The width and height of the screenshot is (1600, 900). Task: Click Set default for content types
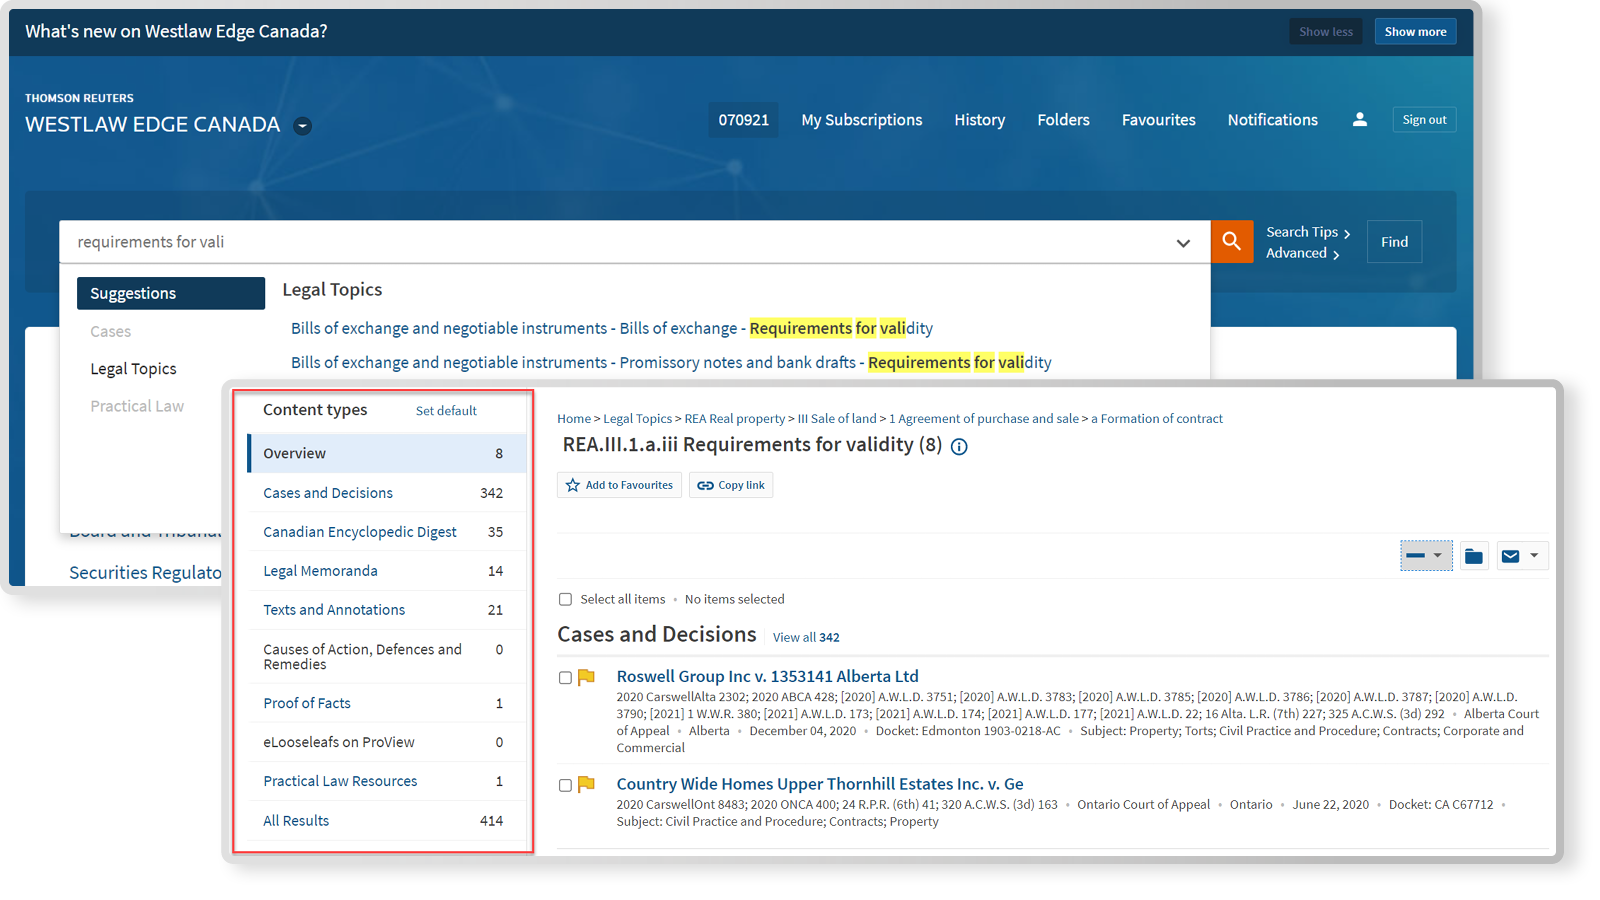(x=446, y=411)
